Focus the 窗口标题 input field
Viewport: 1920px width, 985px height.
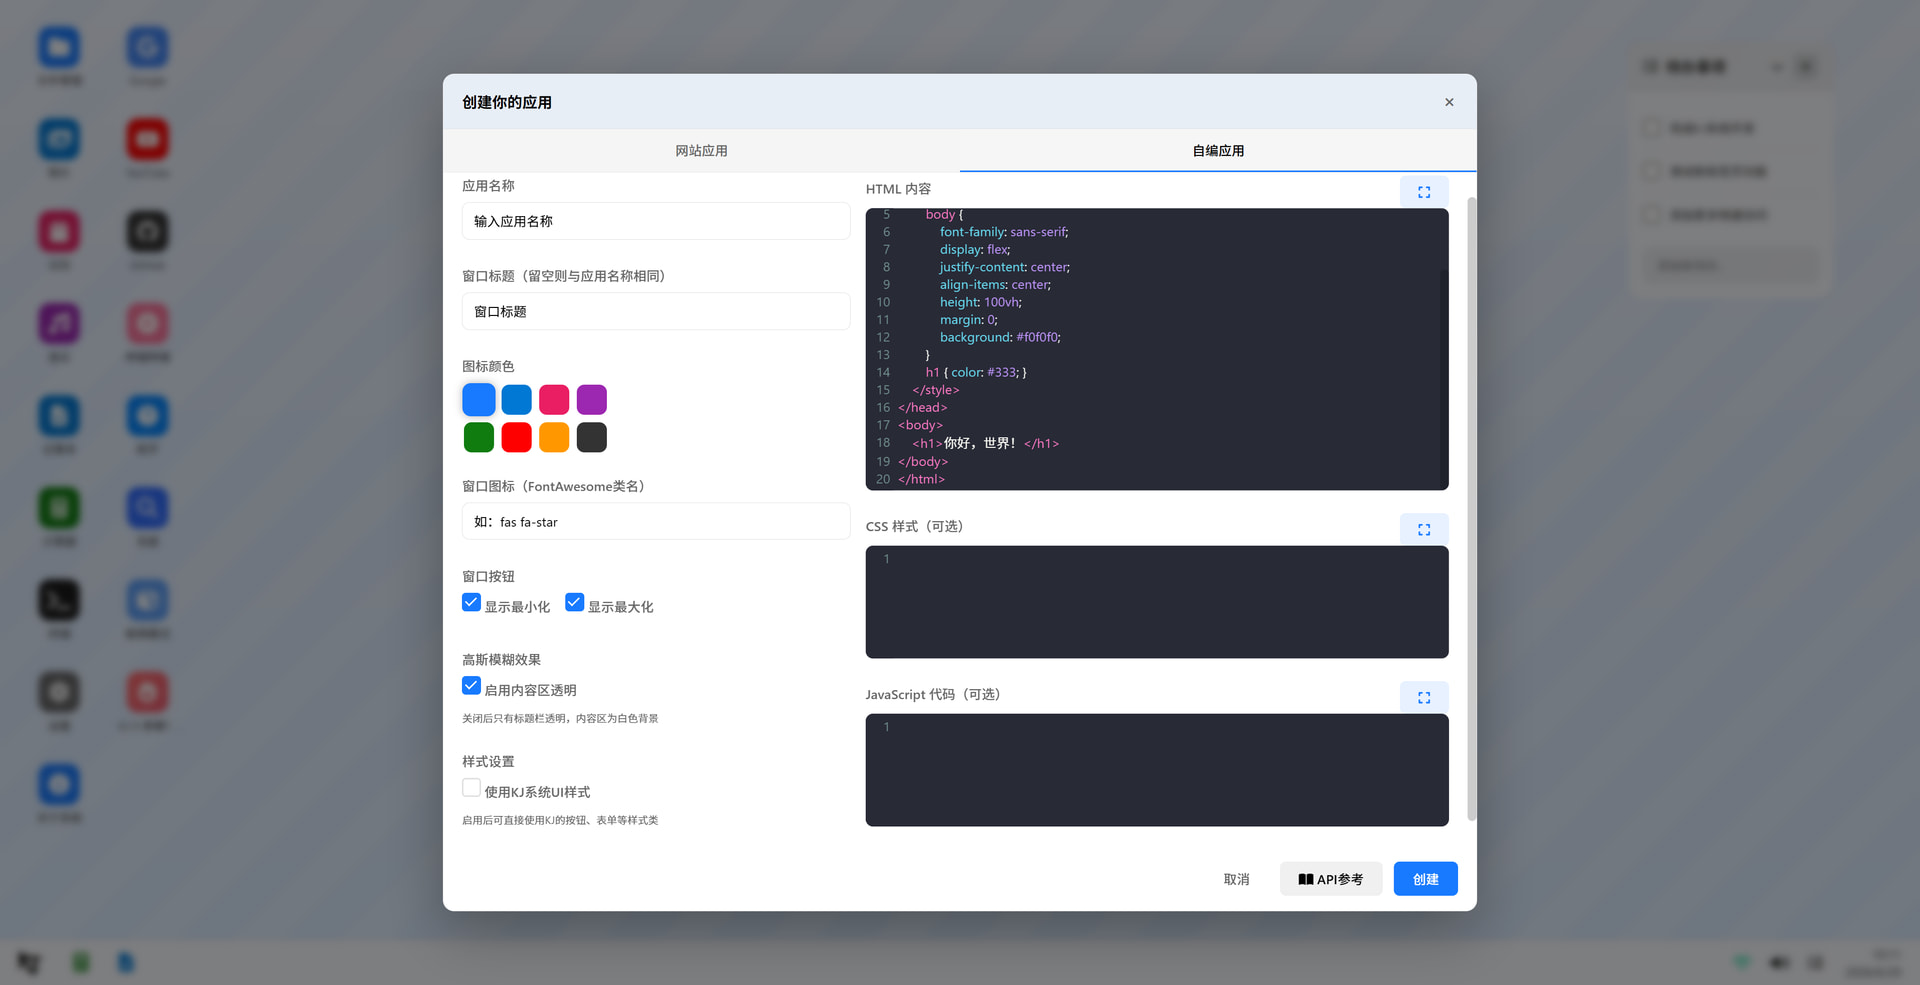point(656,311)
